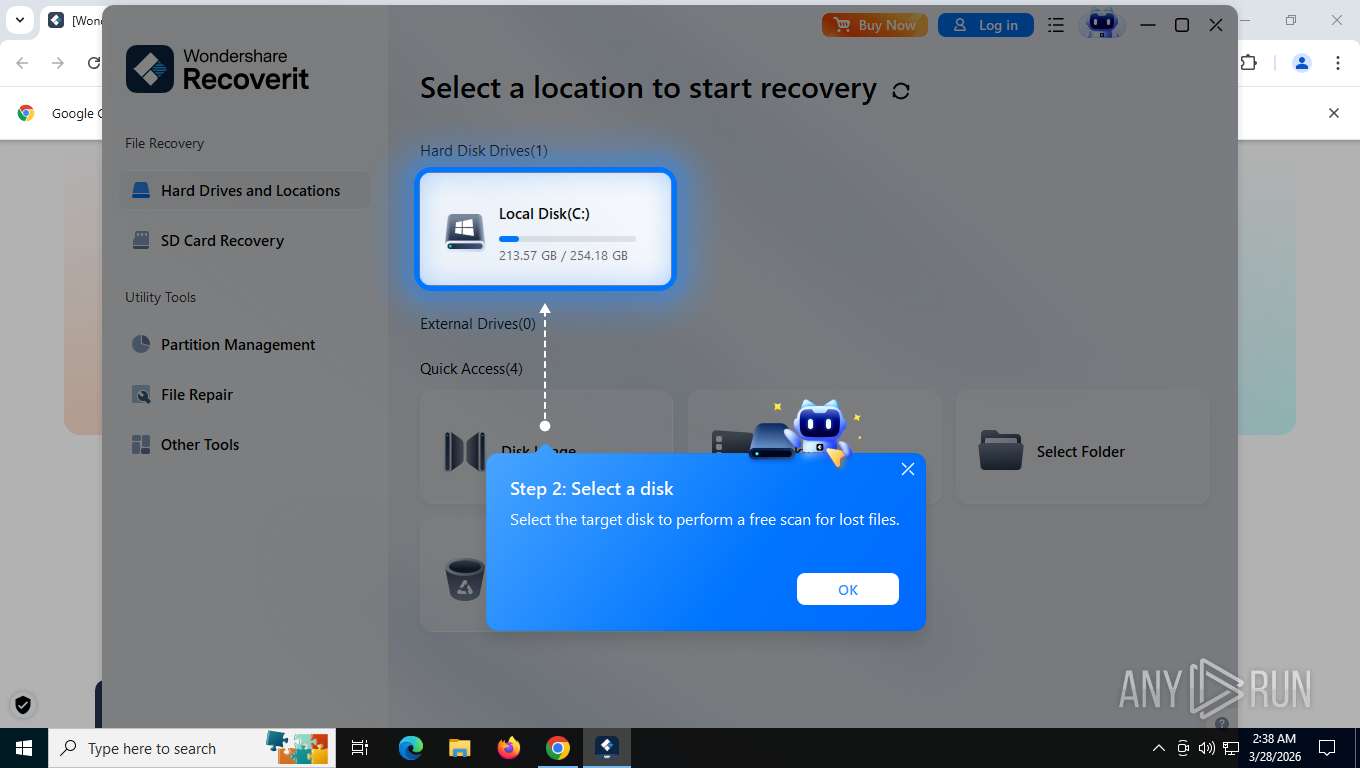Image resolution: width=1360 pixels, height=768 pixels.
Task: Click the External Drives(0) heading
Action: (478, 324)
